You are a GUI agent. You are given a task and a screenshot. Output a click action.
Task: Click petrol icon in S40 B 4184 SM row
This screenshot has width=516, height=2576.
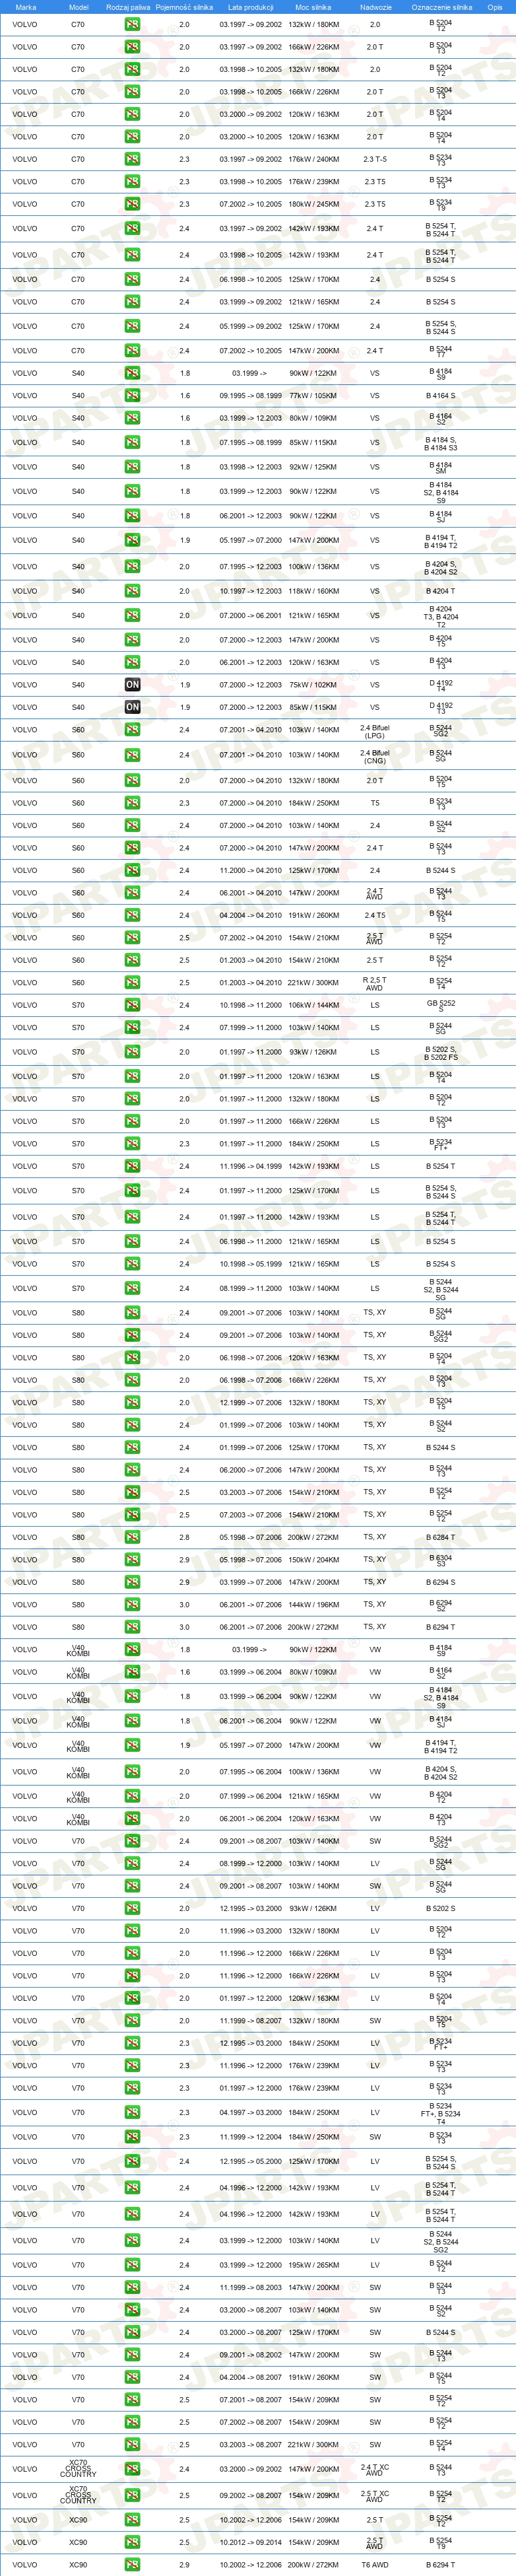(x=132, y=467)
